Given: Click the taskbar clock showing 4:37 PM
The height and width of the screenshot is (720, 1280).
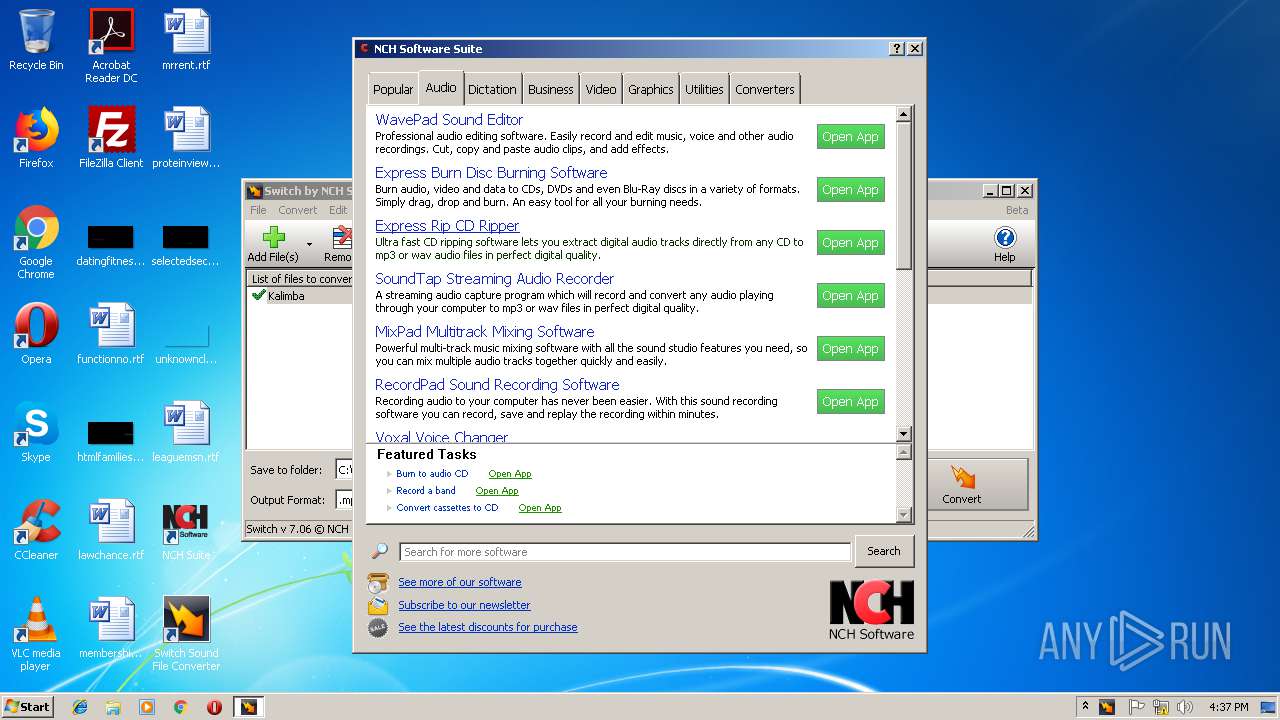Looking at the screenshot, I should 1229,707.
